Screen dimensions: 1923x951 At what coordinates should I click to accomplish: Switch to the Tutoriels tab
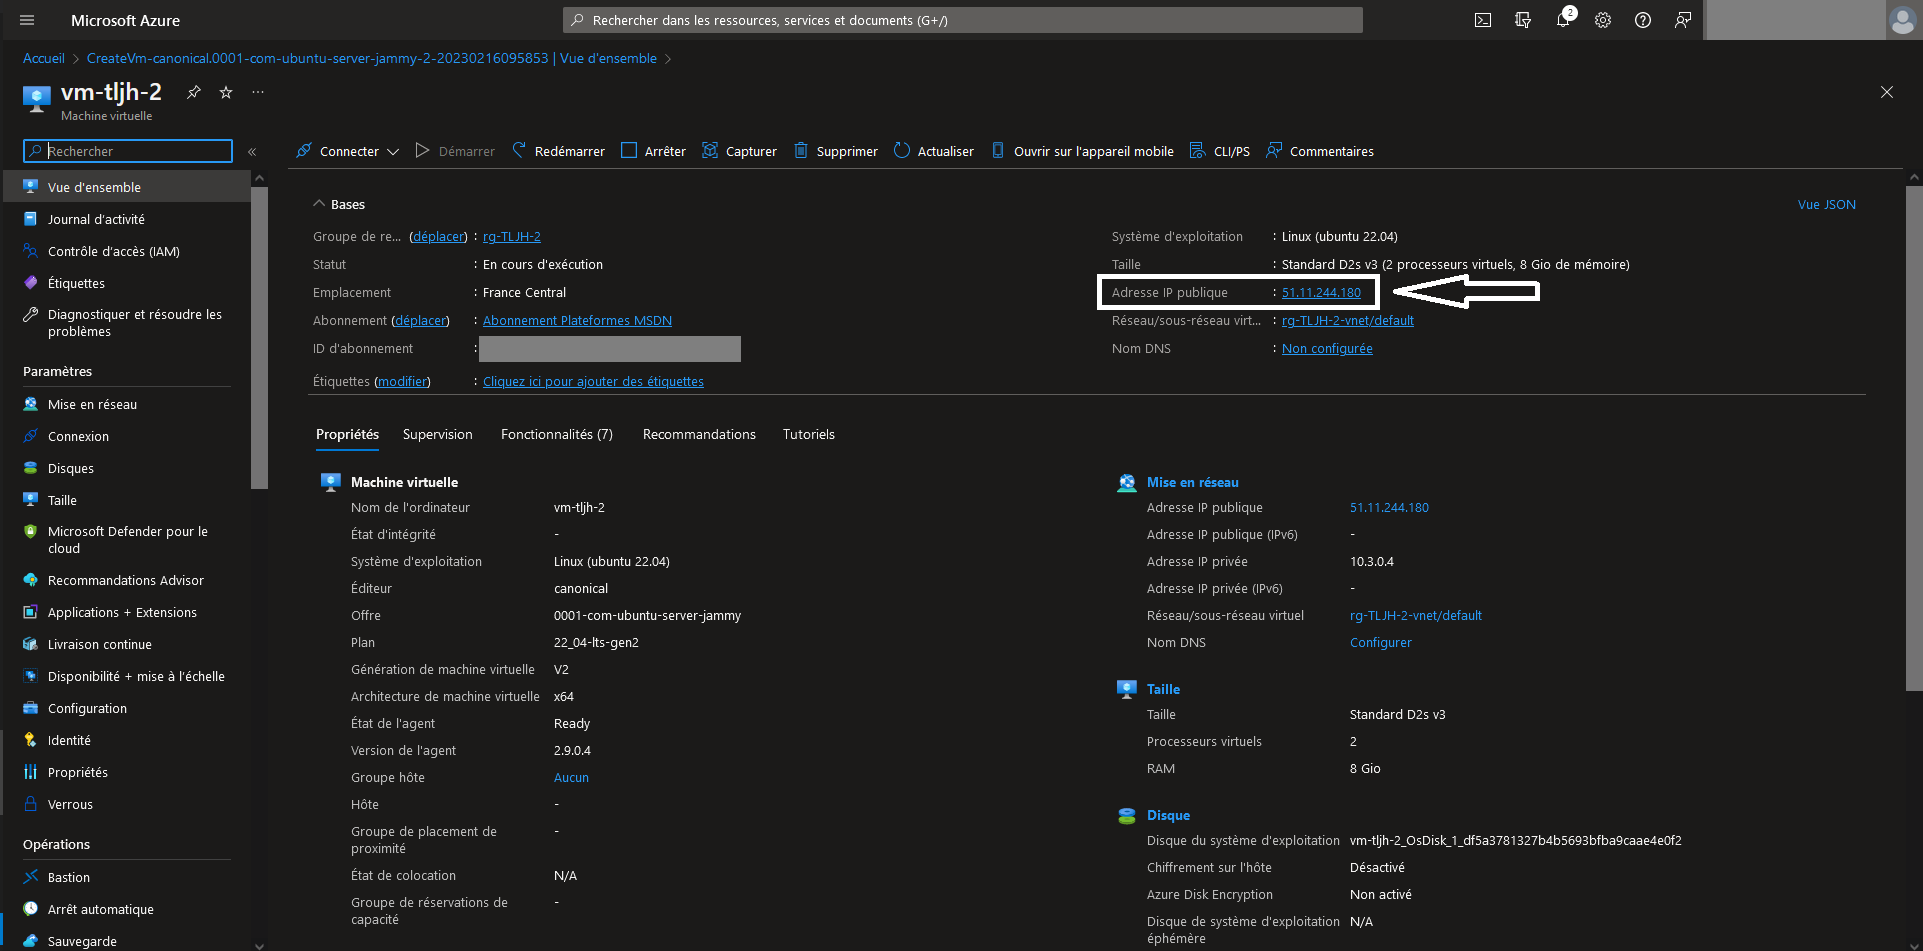pos(809,434)
